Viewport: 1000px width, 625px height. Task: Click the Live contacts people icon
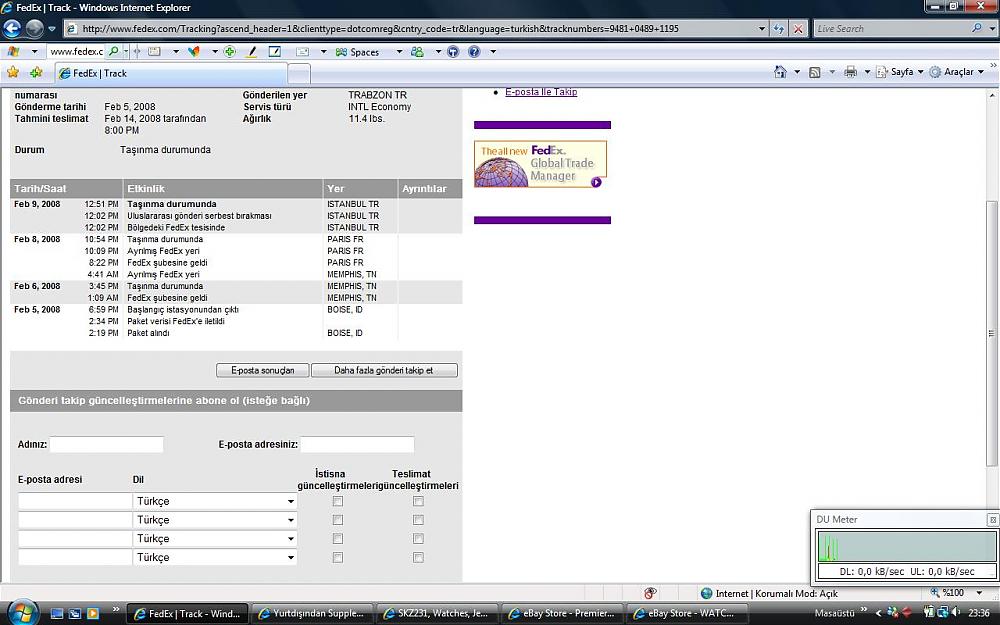pyautogui.click(x=417, y=52)
